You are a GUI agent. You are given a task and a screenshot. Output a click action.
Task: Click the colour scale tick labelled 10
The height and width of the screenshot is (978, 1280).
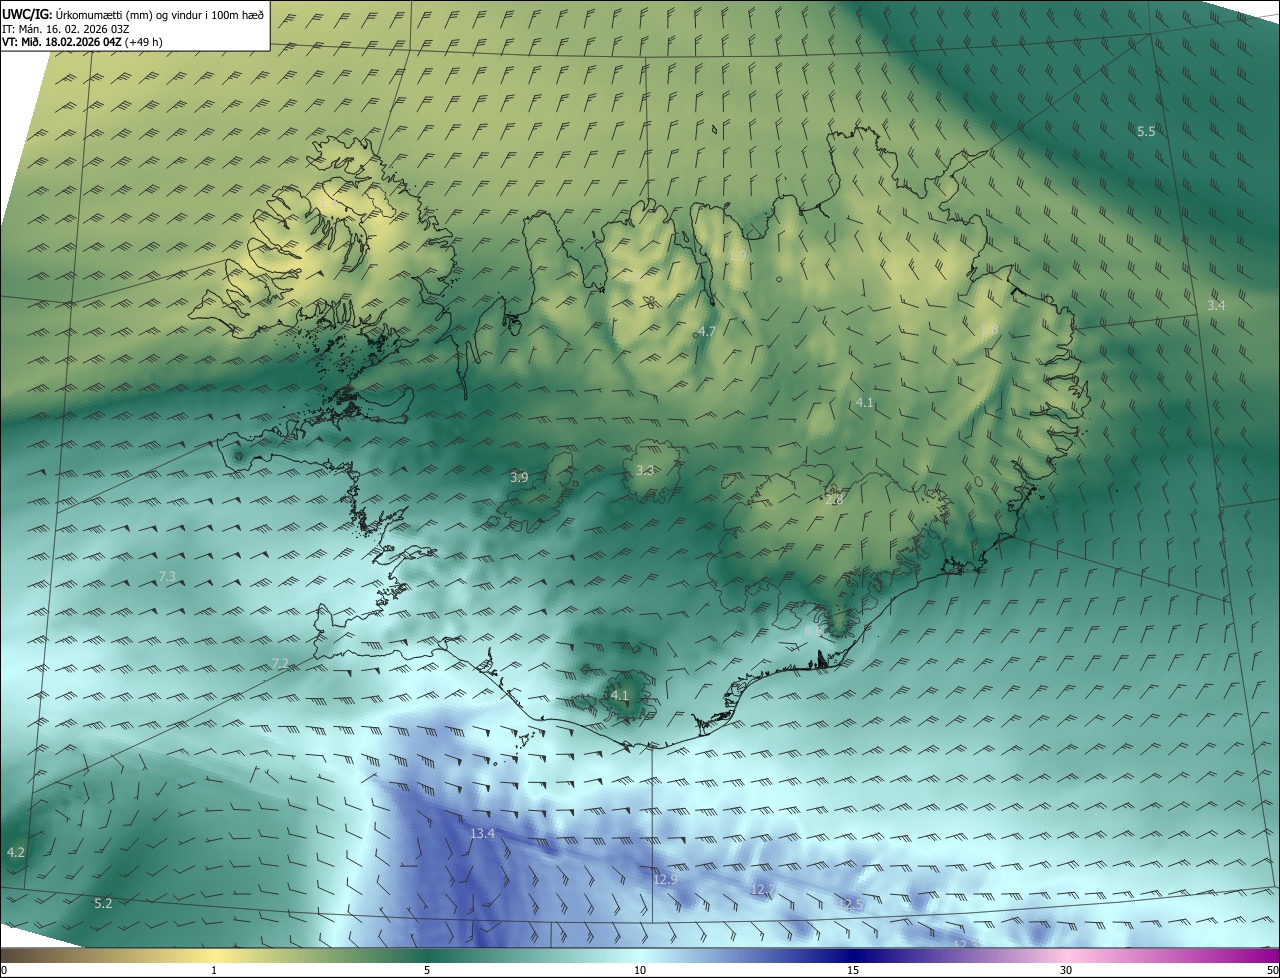click(640, 970)
